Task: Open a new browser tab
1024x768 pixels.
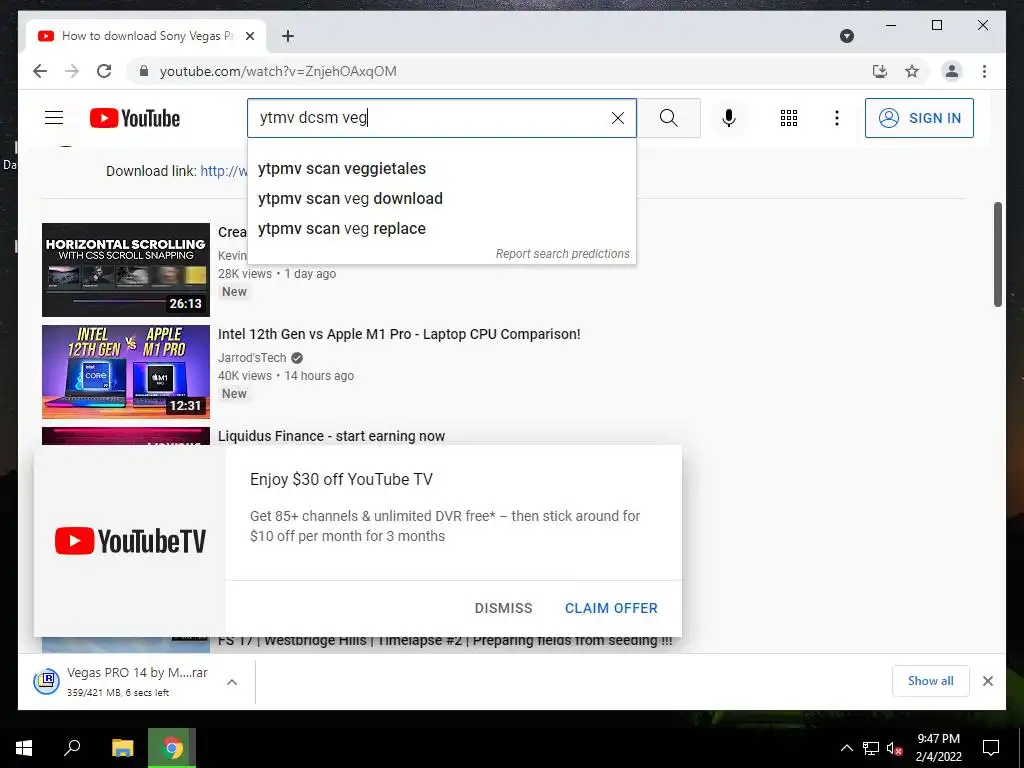Action: tap(287, 36)
